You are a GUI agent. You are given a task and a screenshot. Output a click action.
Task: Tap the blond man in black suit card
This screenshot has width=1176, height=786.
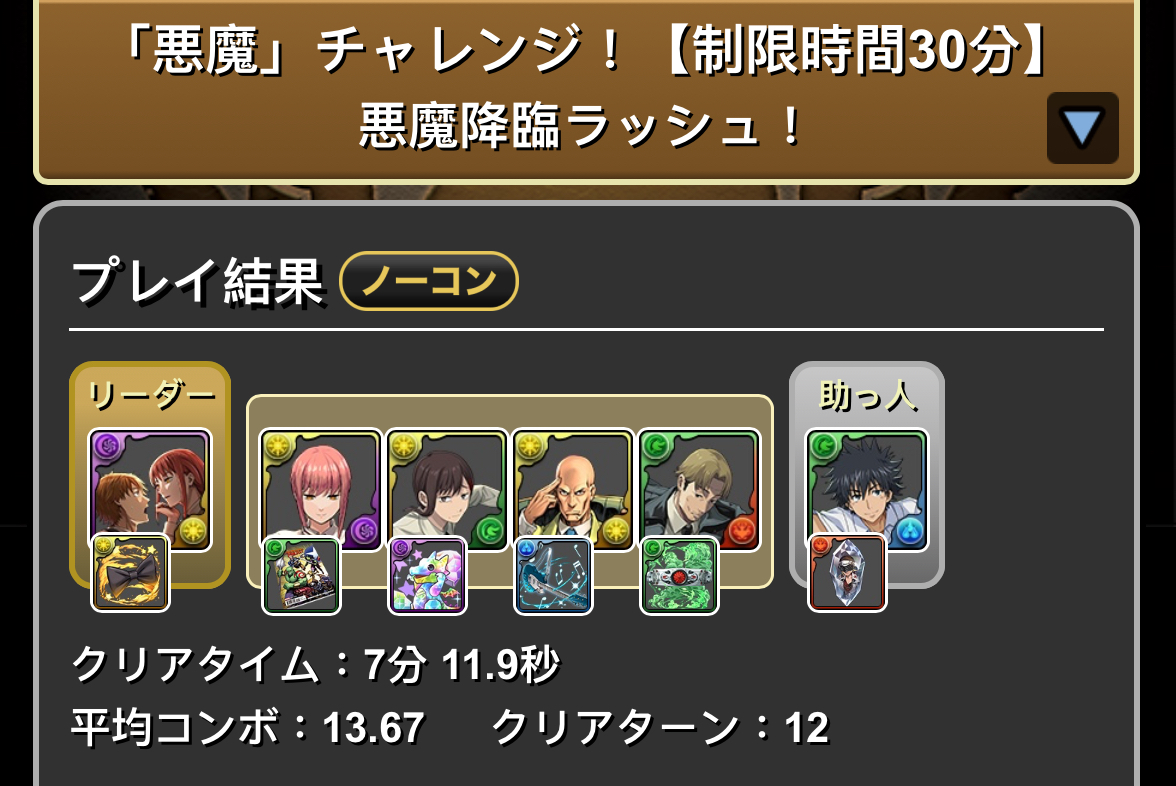pos(699,489)
